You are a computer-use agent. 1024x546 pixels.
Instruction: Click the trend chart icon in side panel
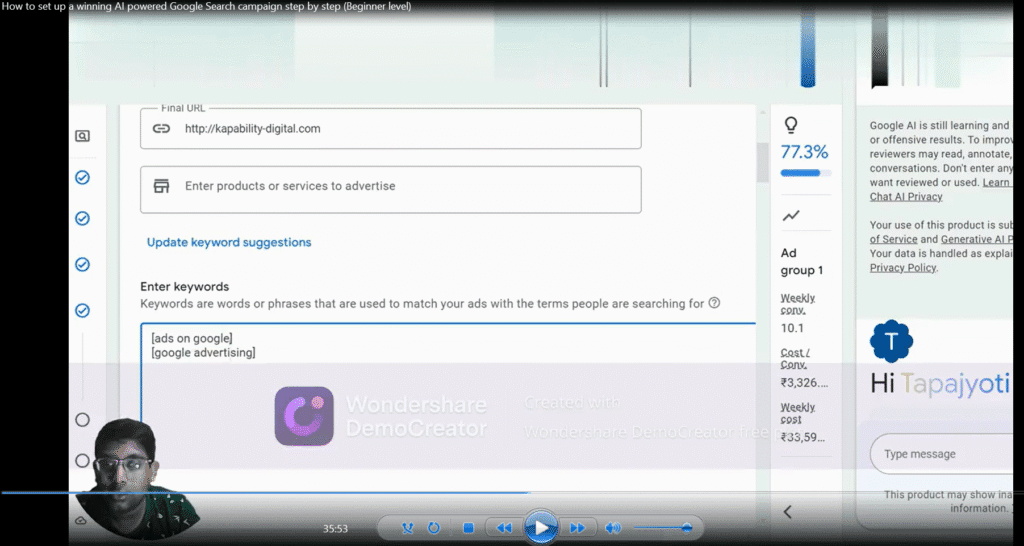pyautogui.click(x=791, y=215)
